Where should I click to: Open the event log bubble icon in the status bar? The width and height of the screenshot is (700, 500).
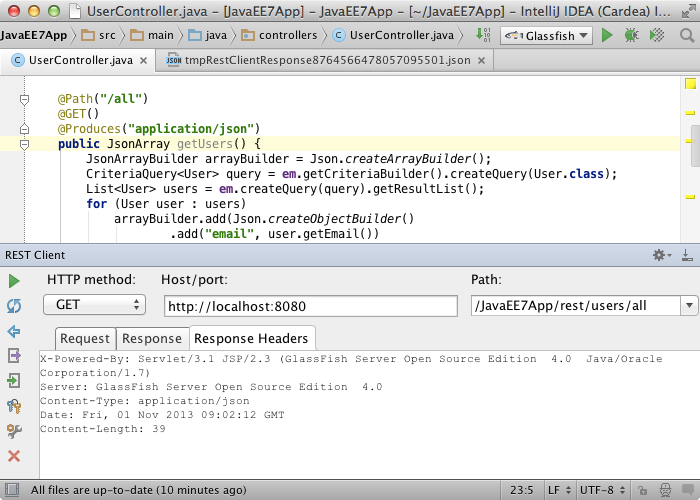688,490
